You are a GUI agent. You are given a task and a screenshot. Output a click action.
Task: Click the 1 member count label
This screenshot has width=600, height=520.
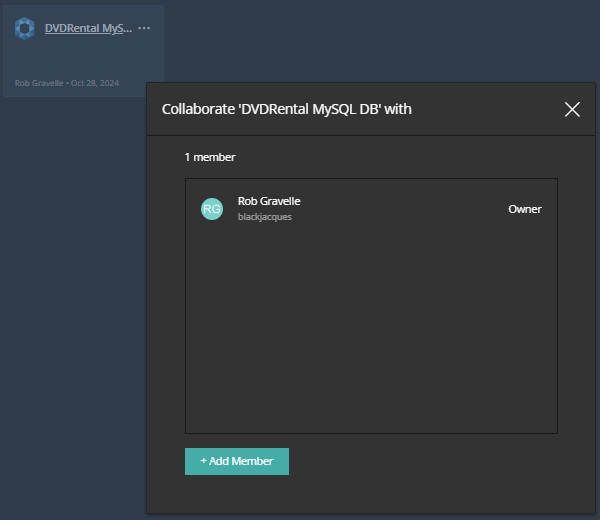click(210, 157)
